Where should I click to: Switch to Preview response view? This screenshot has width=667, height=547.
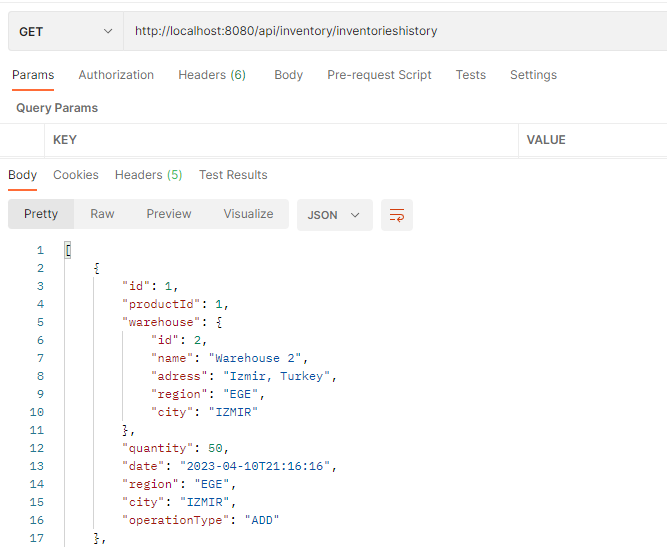[x=169, y=214]
